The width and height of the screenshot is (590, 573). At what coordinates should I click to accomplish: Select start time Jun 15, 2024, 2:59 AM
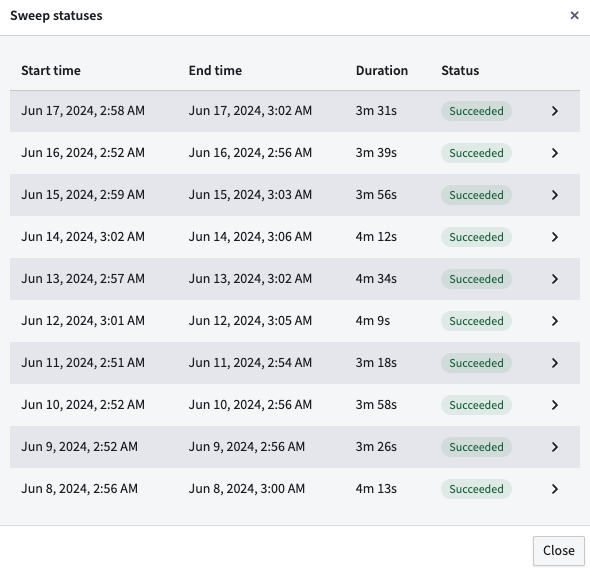tap(83, 195)
